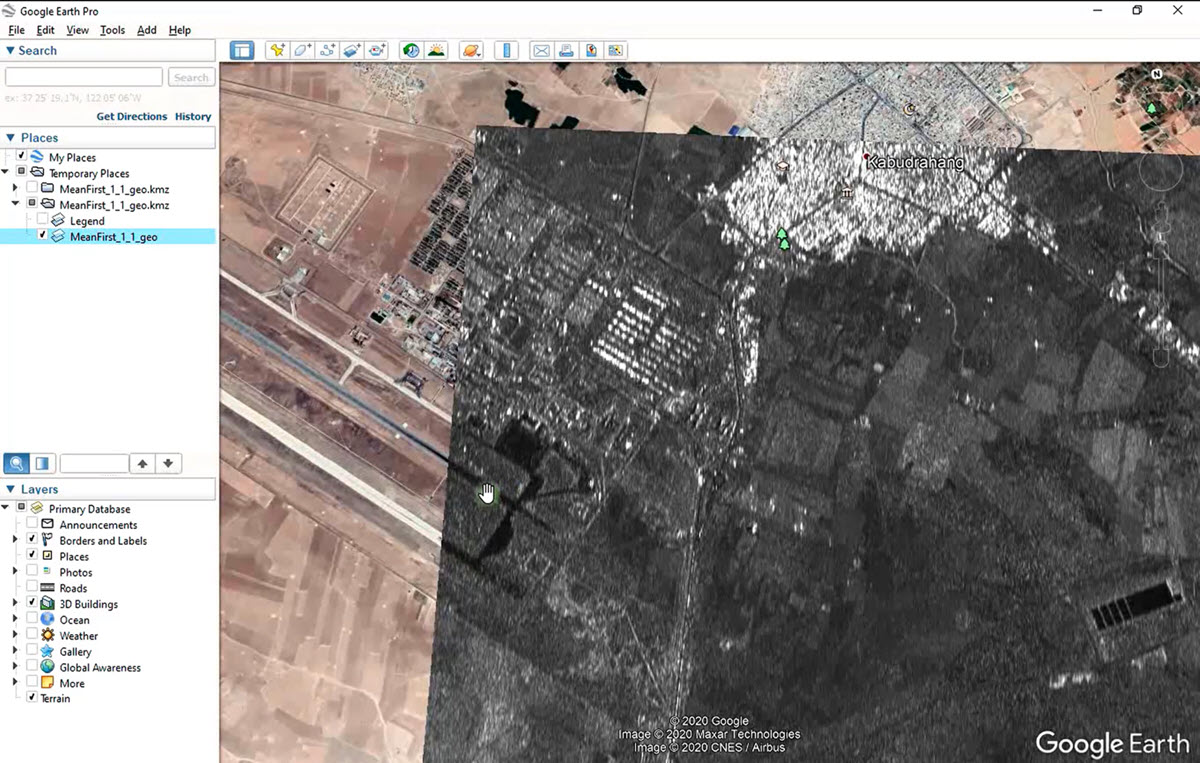Click the Add Image Overlay icon
1200x763 pixels.
pyautogui.click(x=352, y=51)
